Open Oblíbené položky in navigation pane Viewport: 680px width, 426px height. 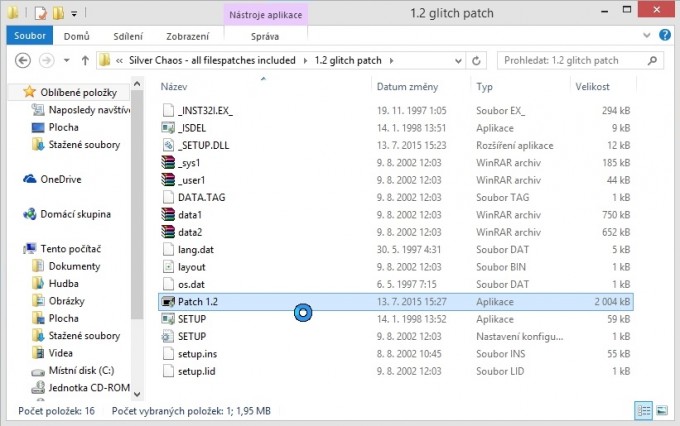(78, 92)
